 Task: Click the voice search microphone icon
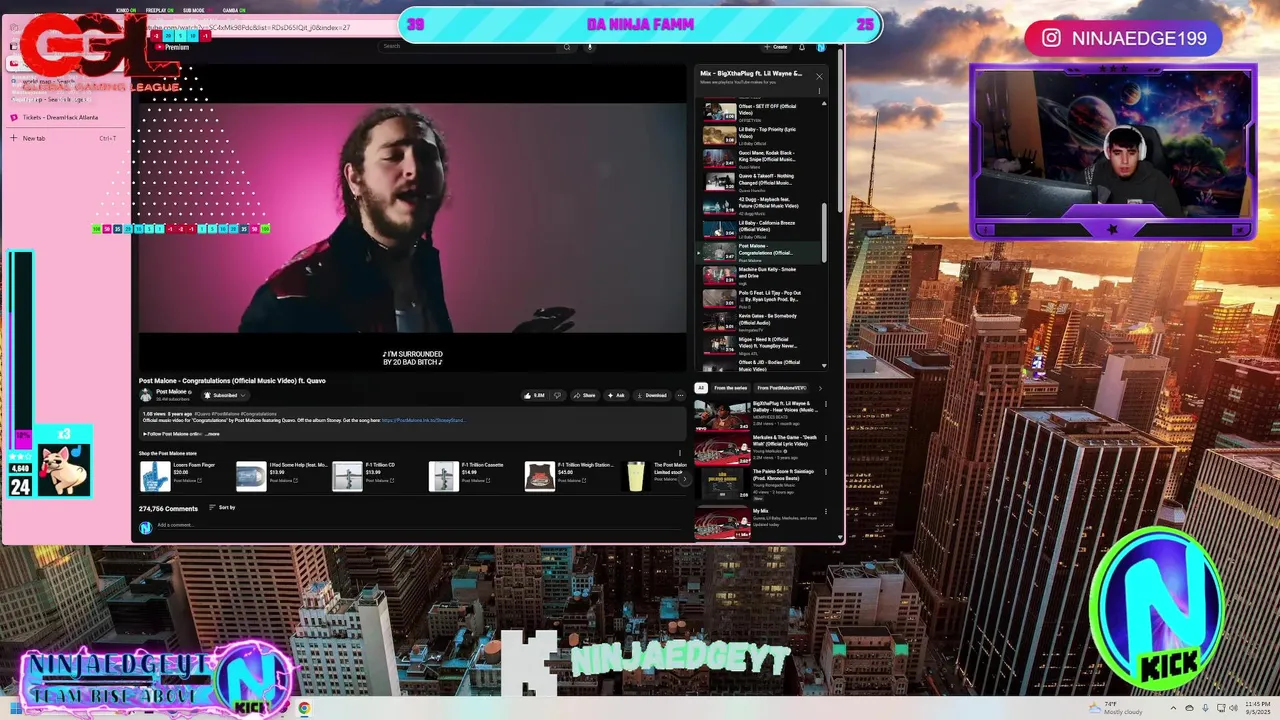589,46
